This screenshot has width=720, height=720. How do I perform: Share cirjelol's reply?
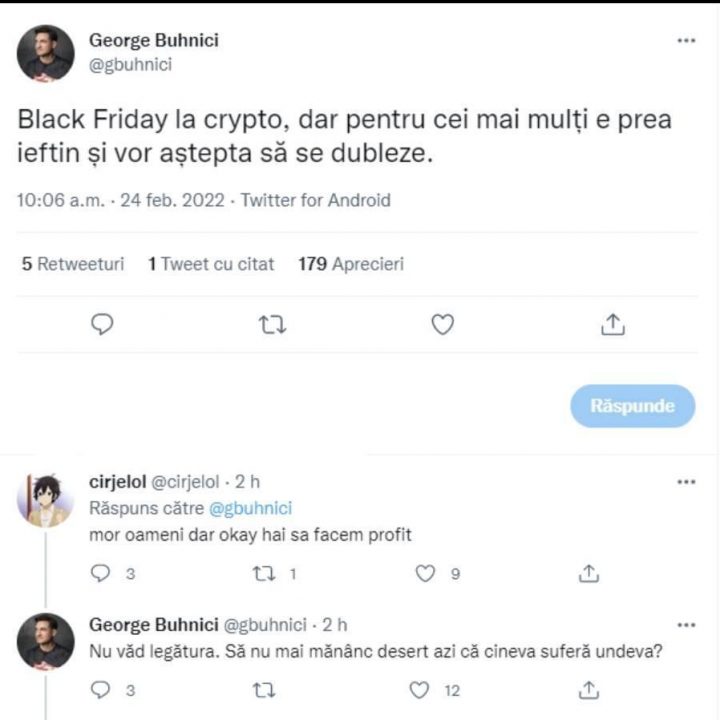(589, 573)
